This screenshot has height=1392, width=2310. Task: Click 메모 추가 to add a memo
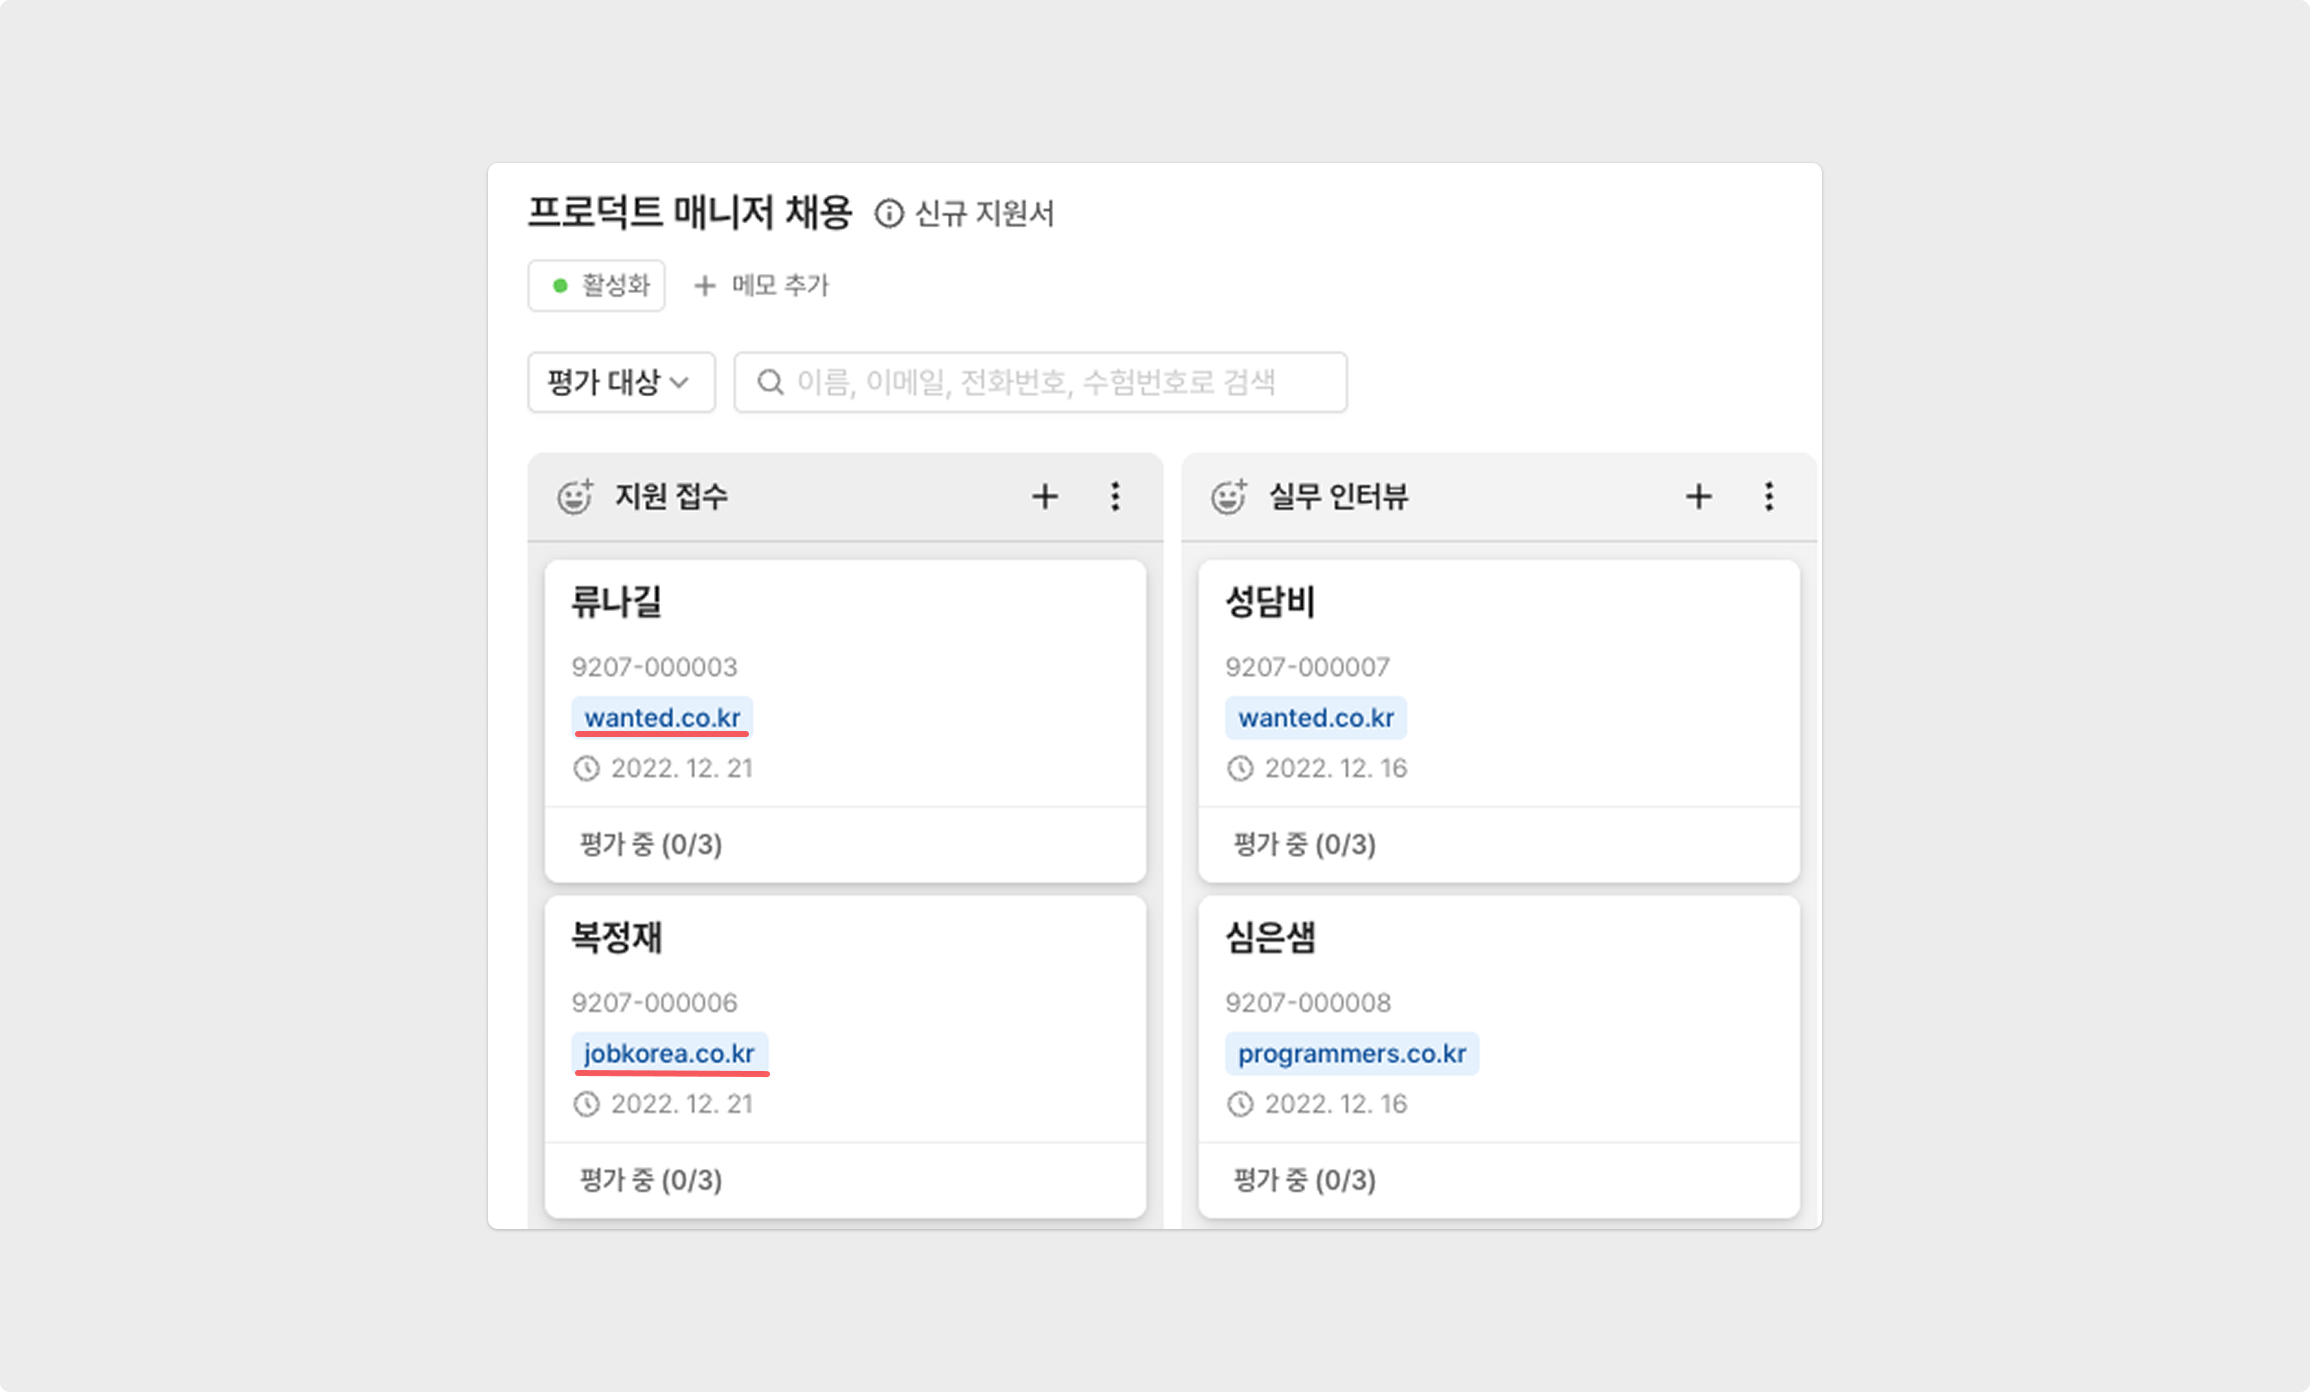coord(762,286)
